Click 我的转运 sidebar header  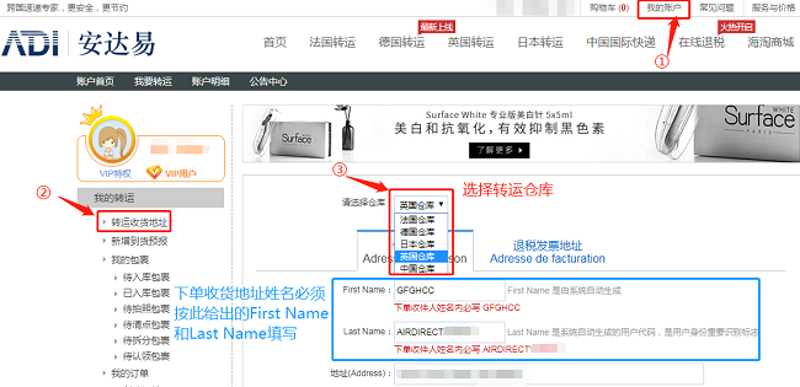(151, 198)
